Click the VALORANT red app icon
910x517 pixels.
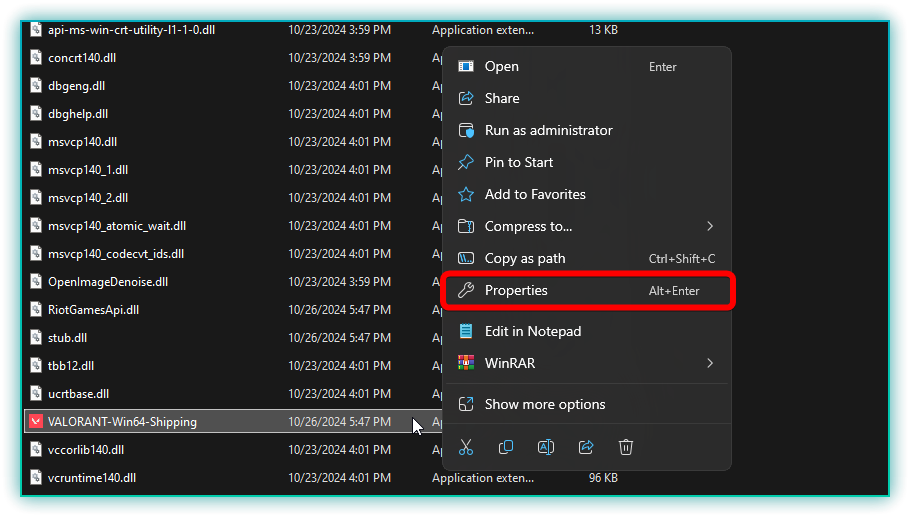36,421
